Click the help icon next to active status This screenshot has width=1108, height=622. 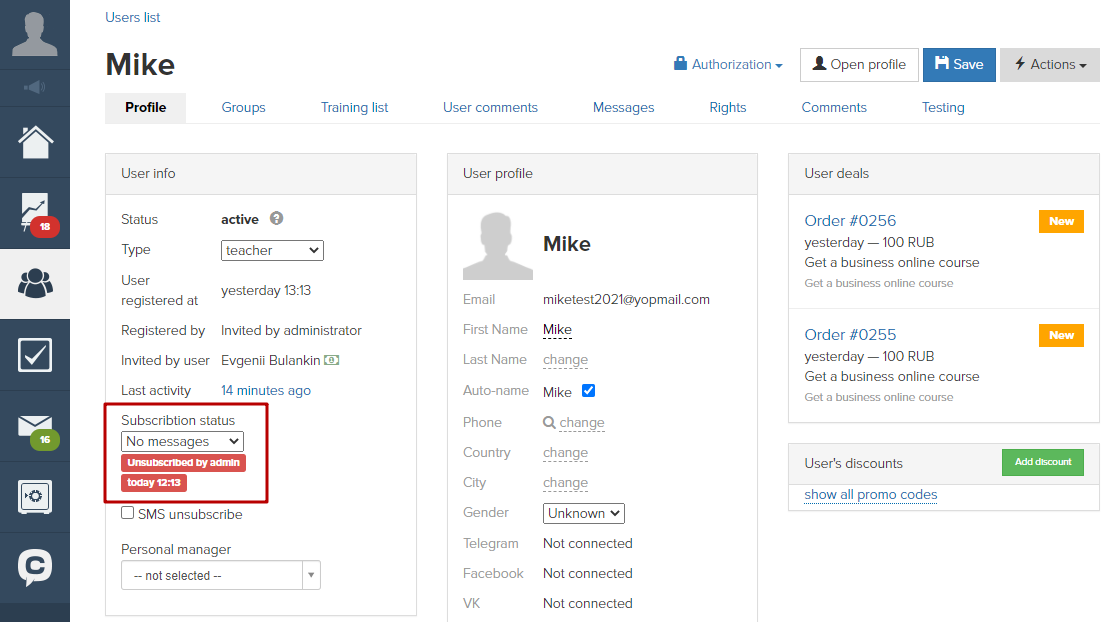click(276, 218)
